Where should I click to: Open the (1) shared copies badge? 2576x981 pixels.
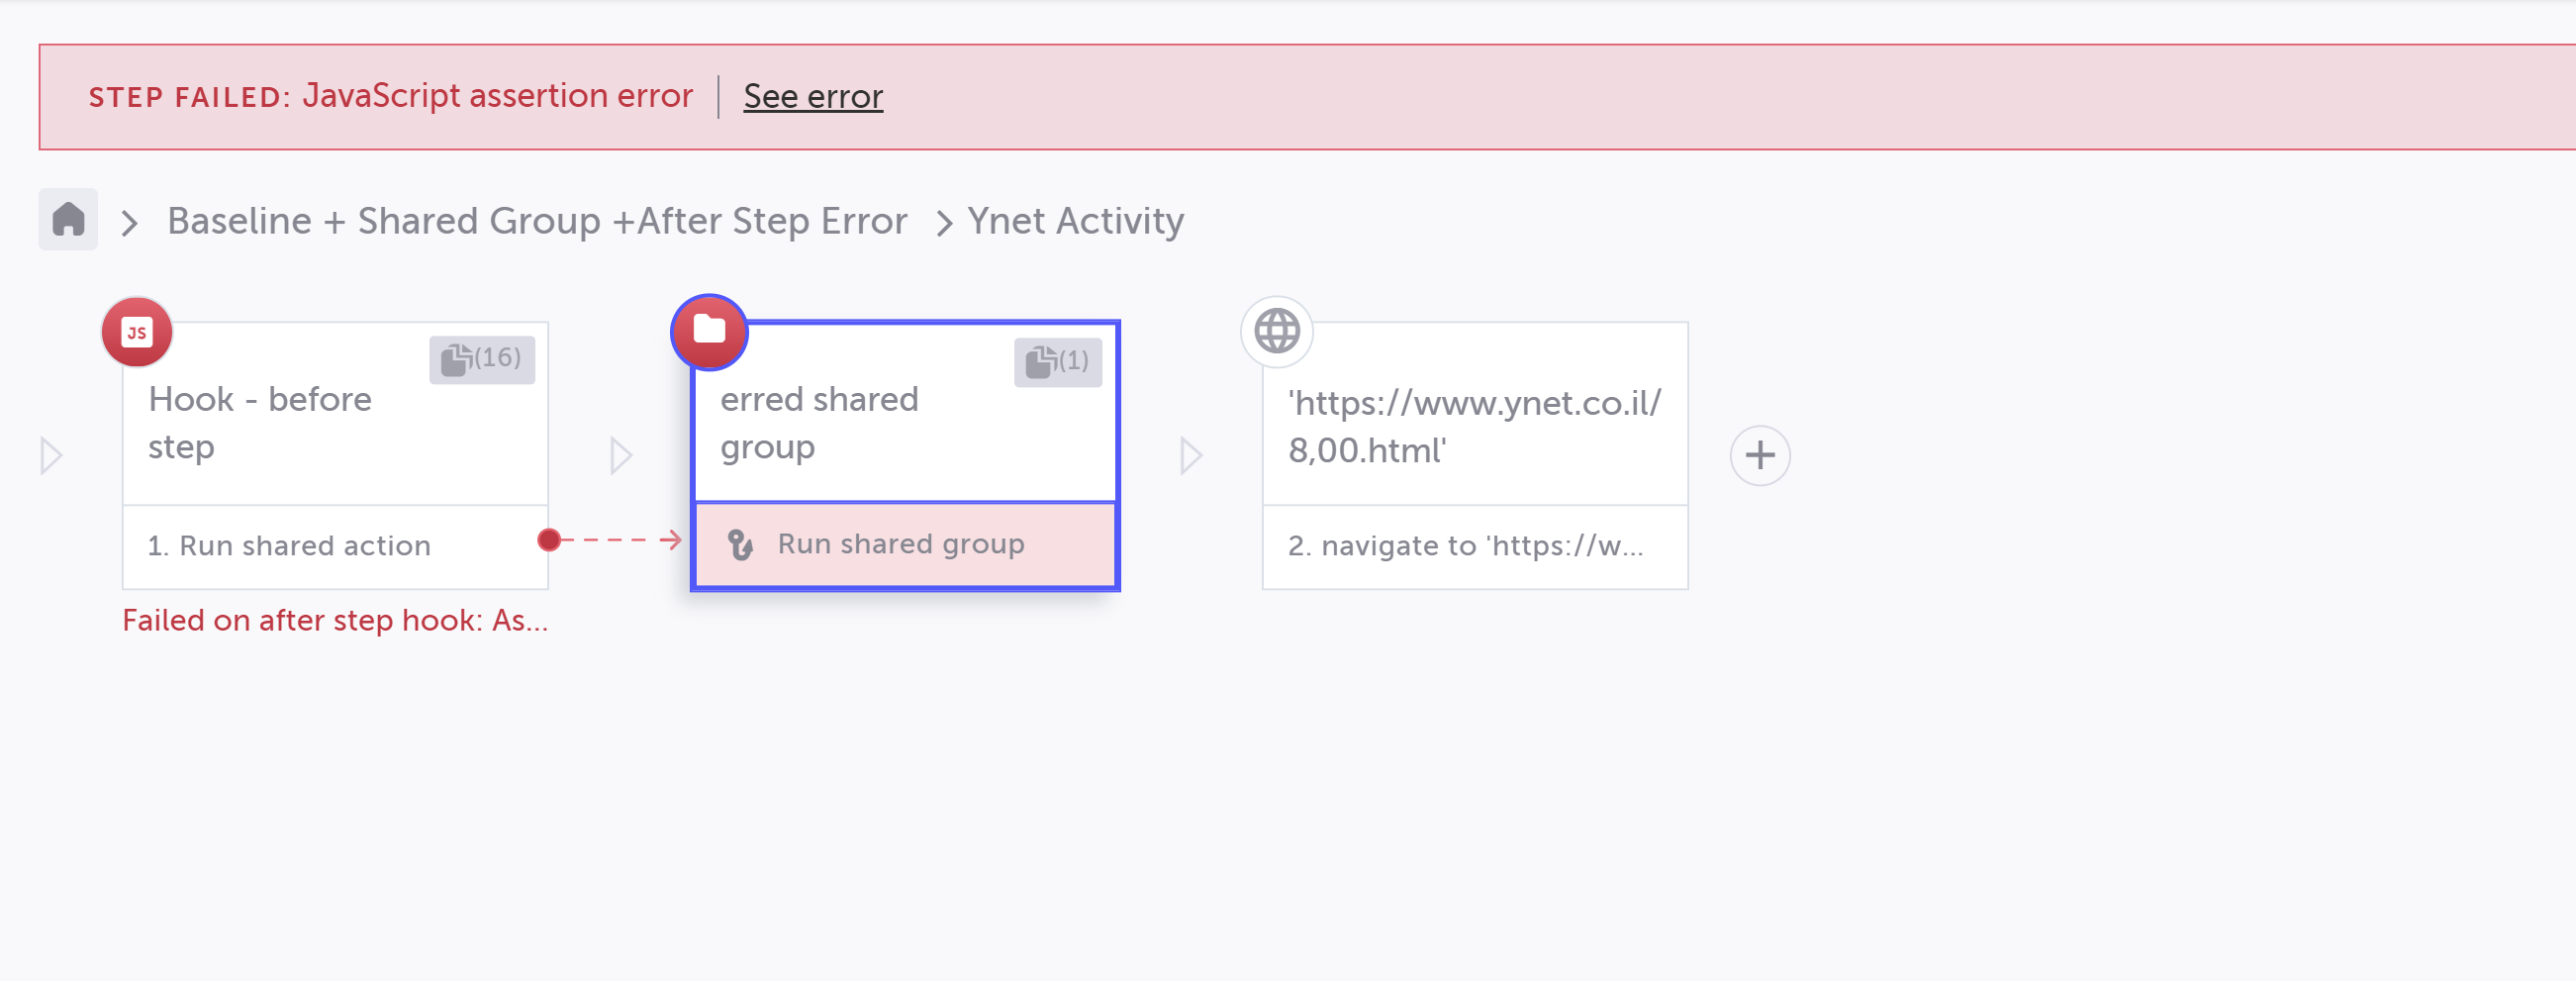(x=1057, y=361)
